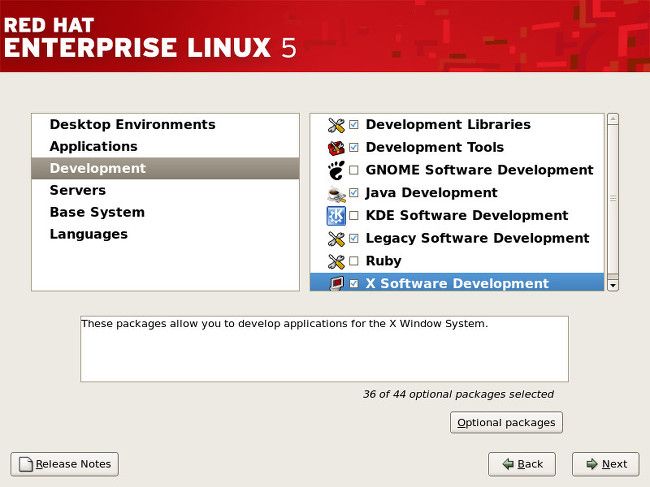
Task: Select the X Software Development label
Action: point(457,283)
